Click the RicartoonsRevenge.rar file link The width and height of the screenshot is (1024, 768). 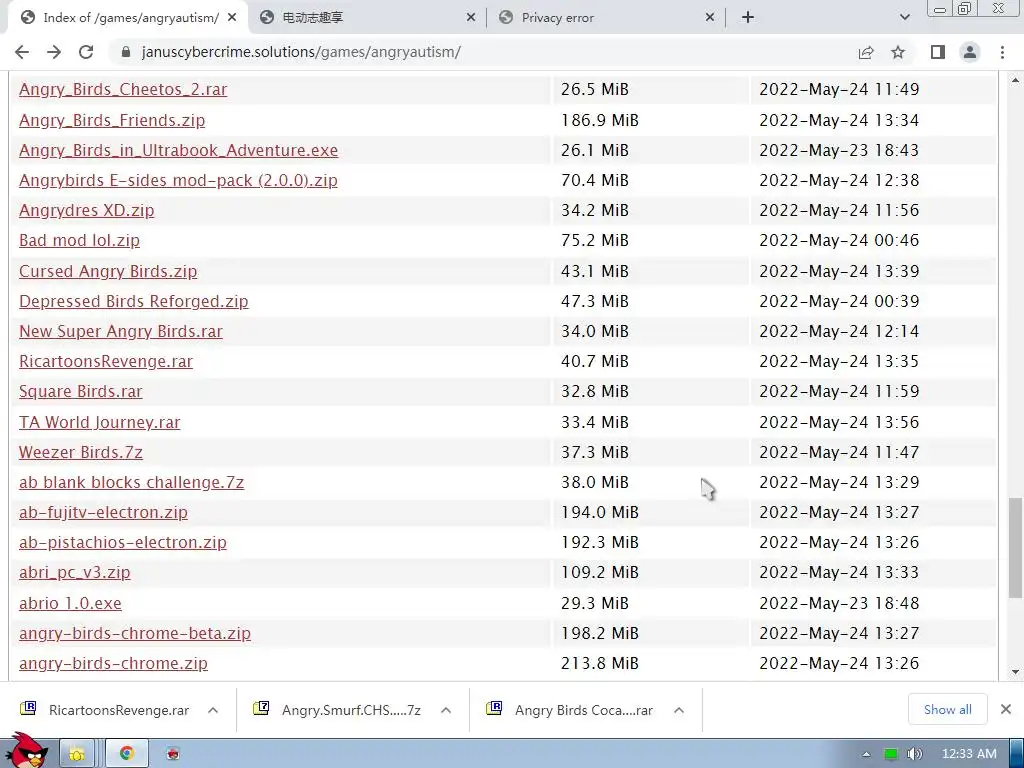click(x=106, y=361)
